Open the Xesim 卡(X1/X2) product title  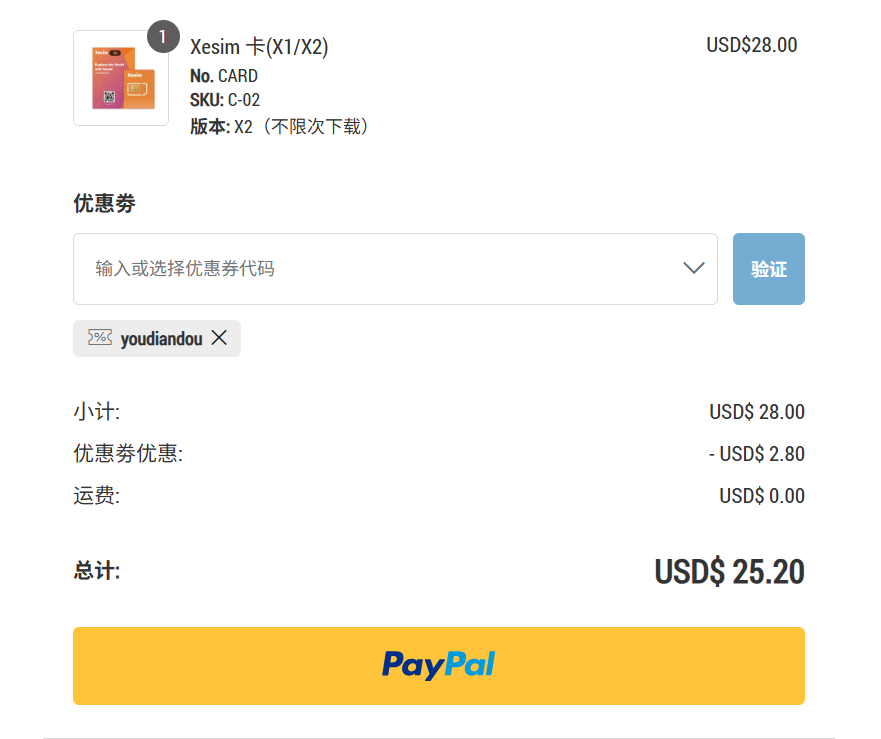(x=259, y=47)
